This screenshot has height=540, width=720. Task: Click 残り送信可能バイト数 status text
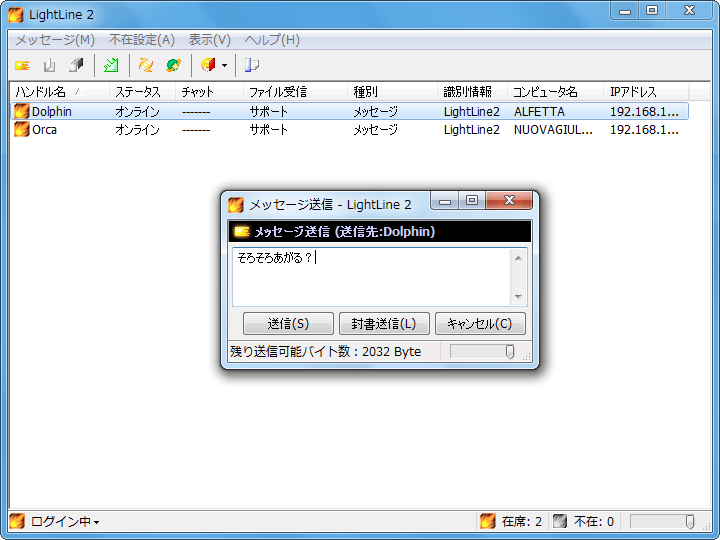(326, 352)
